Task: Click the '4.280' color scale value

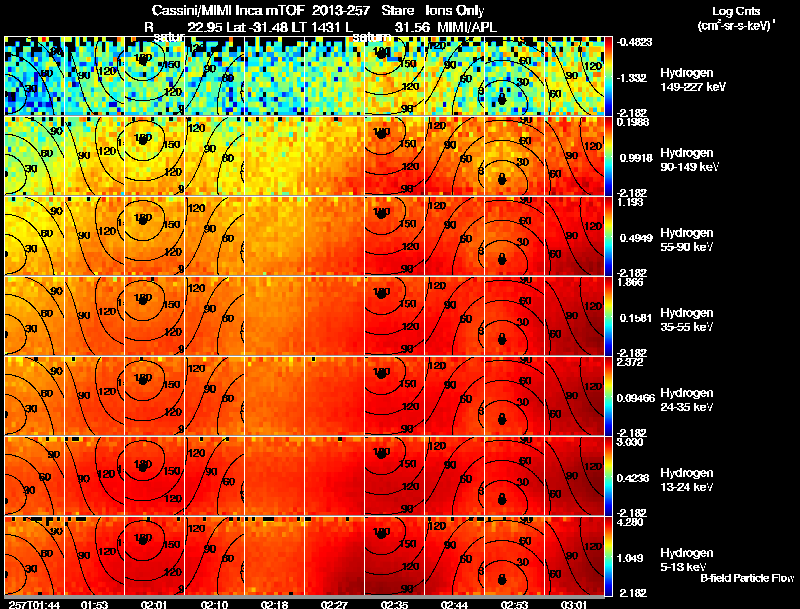Action: [629, 522]
